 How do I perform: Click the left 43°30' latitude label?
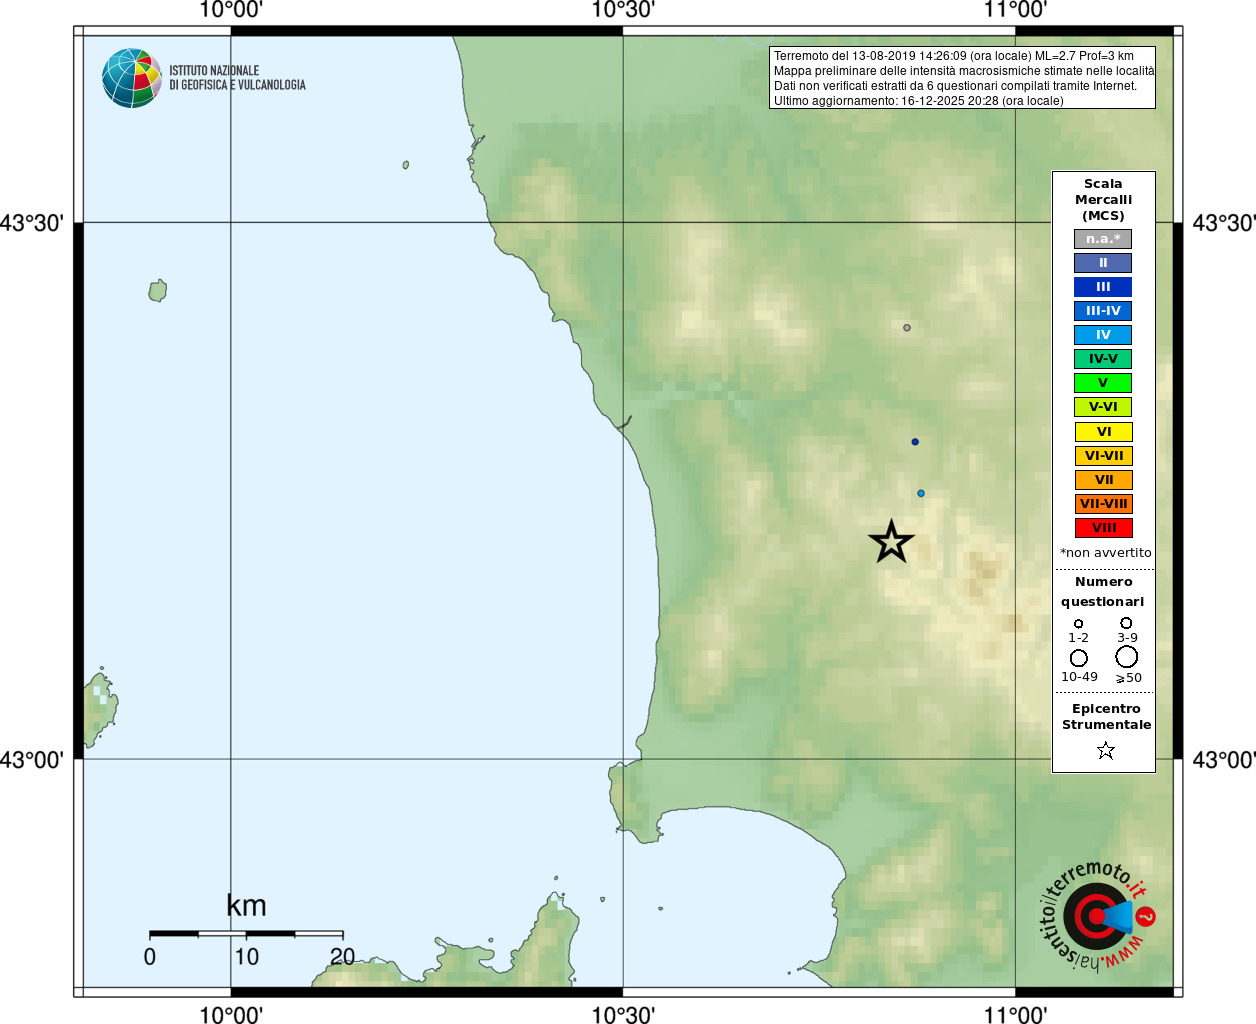pyautogui.click(x=32, y=223)
